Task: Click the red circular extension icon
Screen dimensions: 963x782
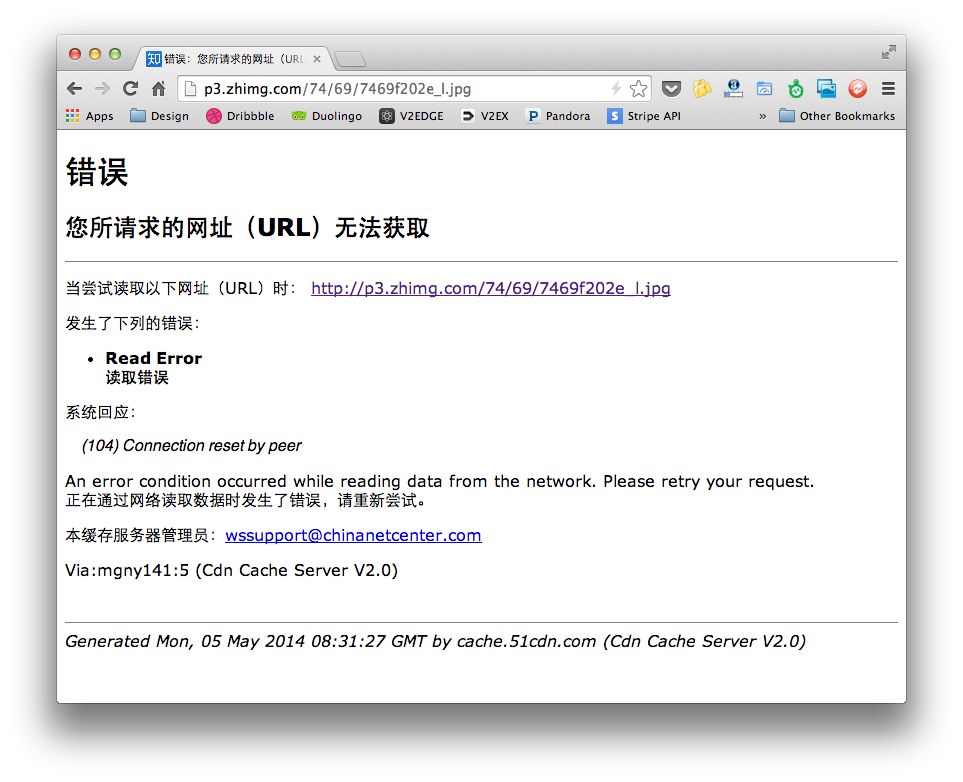Action: tap(857, 89)
